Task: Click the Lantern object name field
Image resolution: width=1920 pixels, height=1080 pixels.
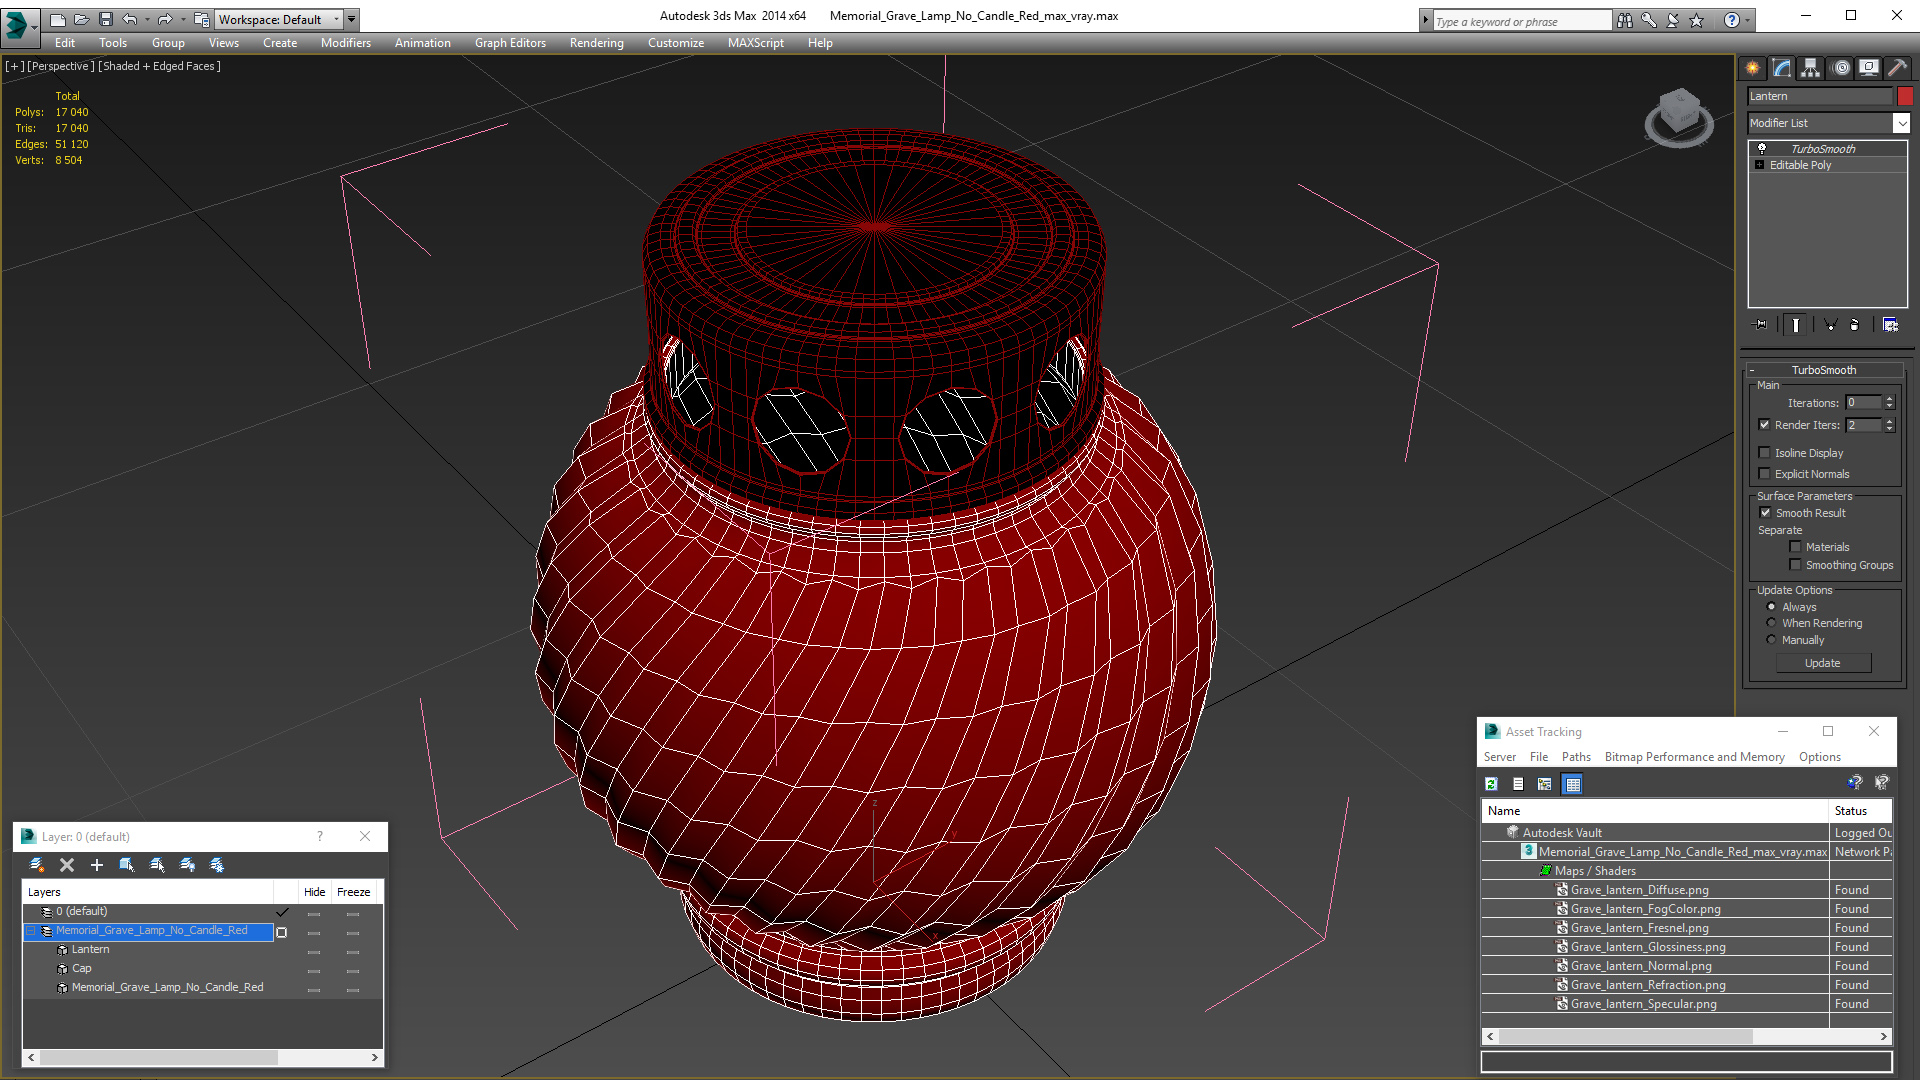Action: pos(1819,96)
